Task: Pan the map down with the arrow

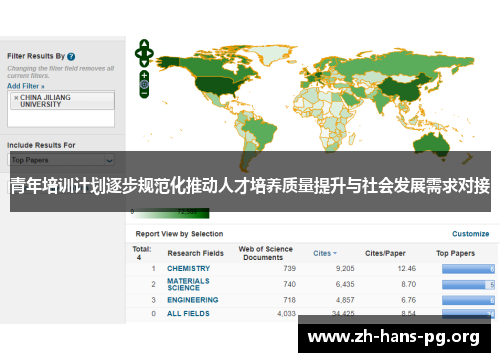Action: click(144, 62)
